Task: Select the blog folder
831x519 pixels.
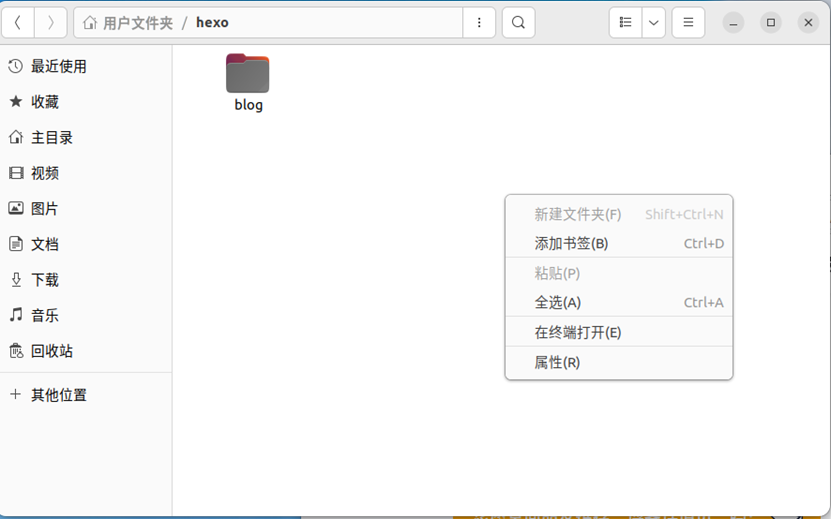Action: coord(248,82)
